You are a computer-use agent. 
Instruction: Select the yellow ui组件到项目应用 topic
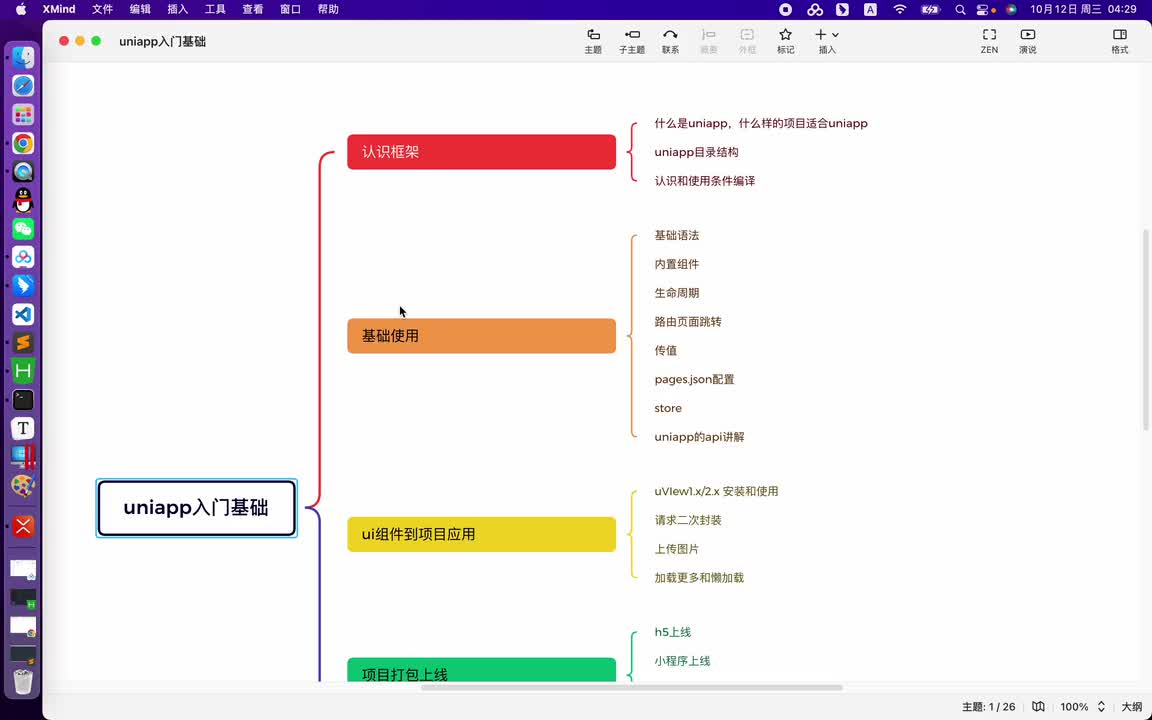(x=481, y=534)
